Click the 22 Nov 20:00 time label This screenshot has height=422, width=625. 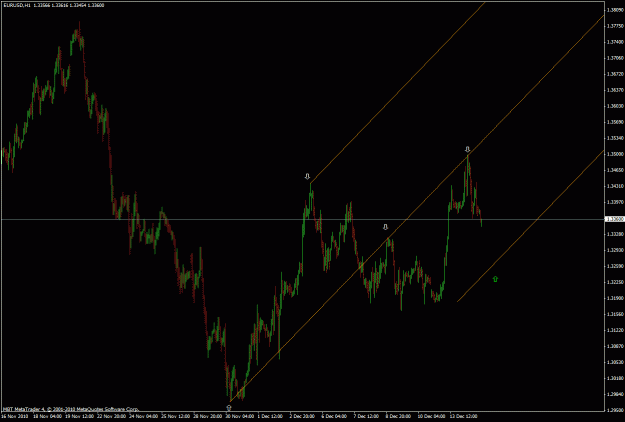point(112,416)
